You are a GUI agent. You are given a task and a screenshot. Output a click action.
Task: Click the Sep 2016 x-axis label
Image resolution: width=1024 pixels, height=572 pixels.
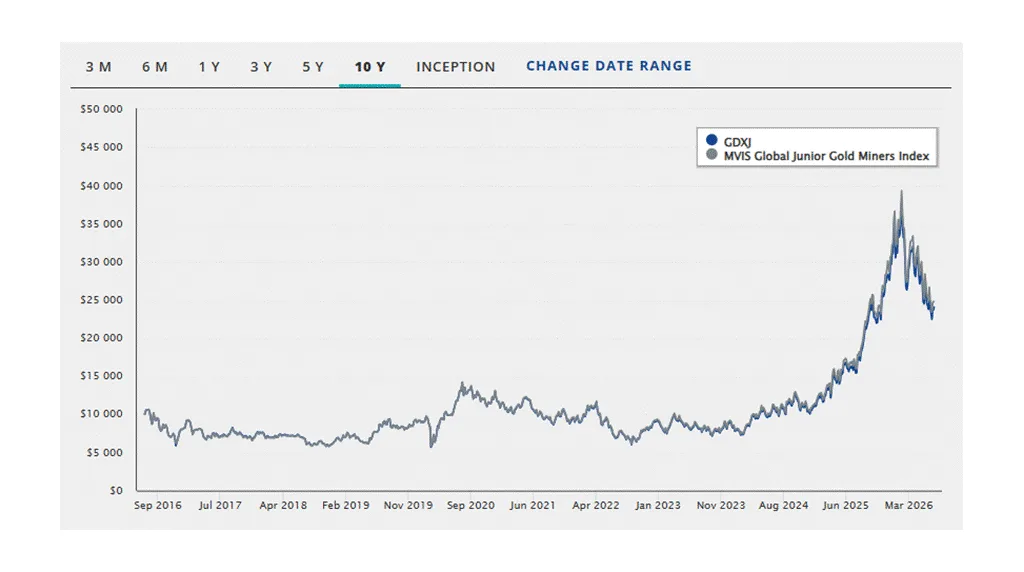tap(157, 505)
